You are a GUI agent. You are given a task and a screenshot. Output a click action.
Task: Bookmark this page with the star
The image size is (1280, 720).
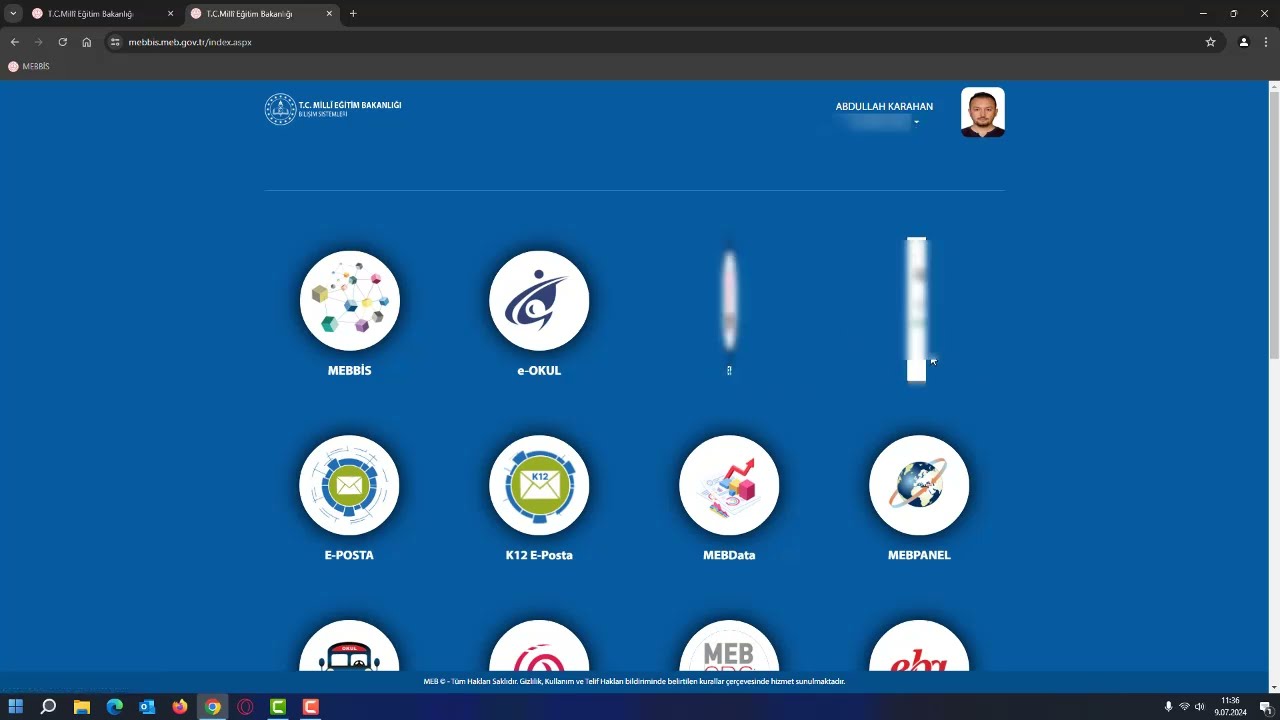coord(1210,42)
